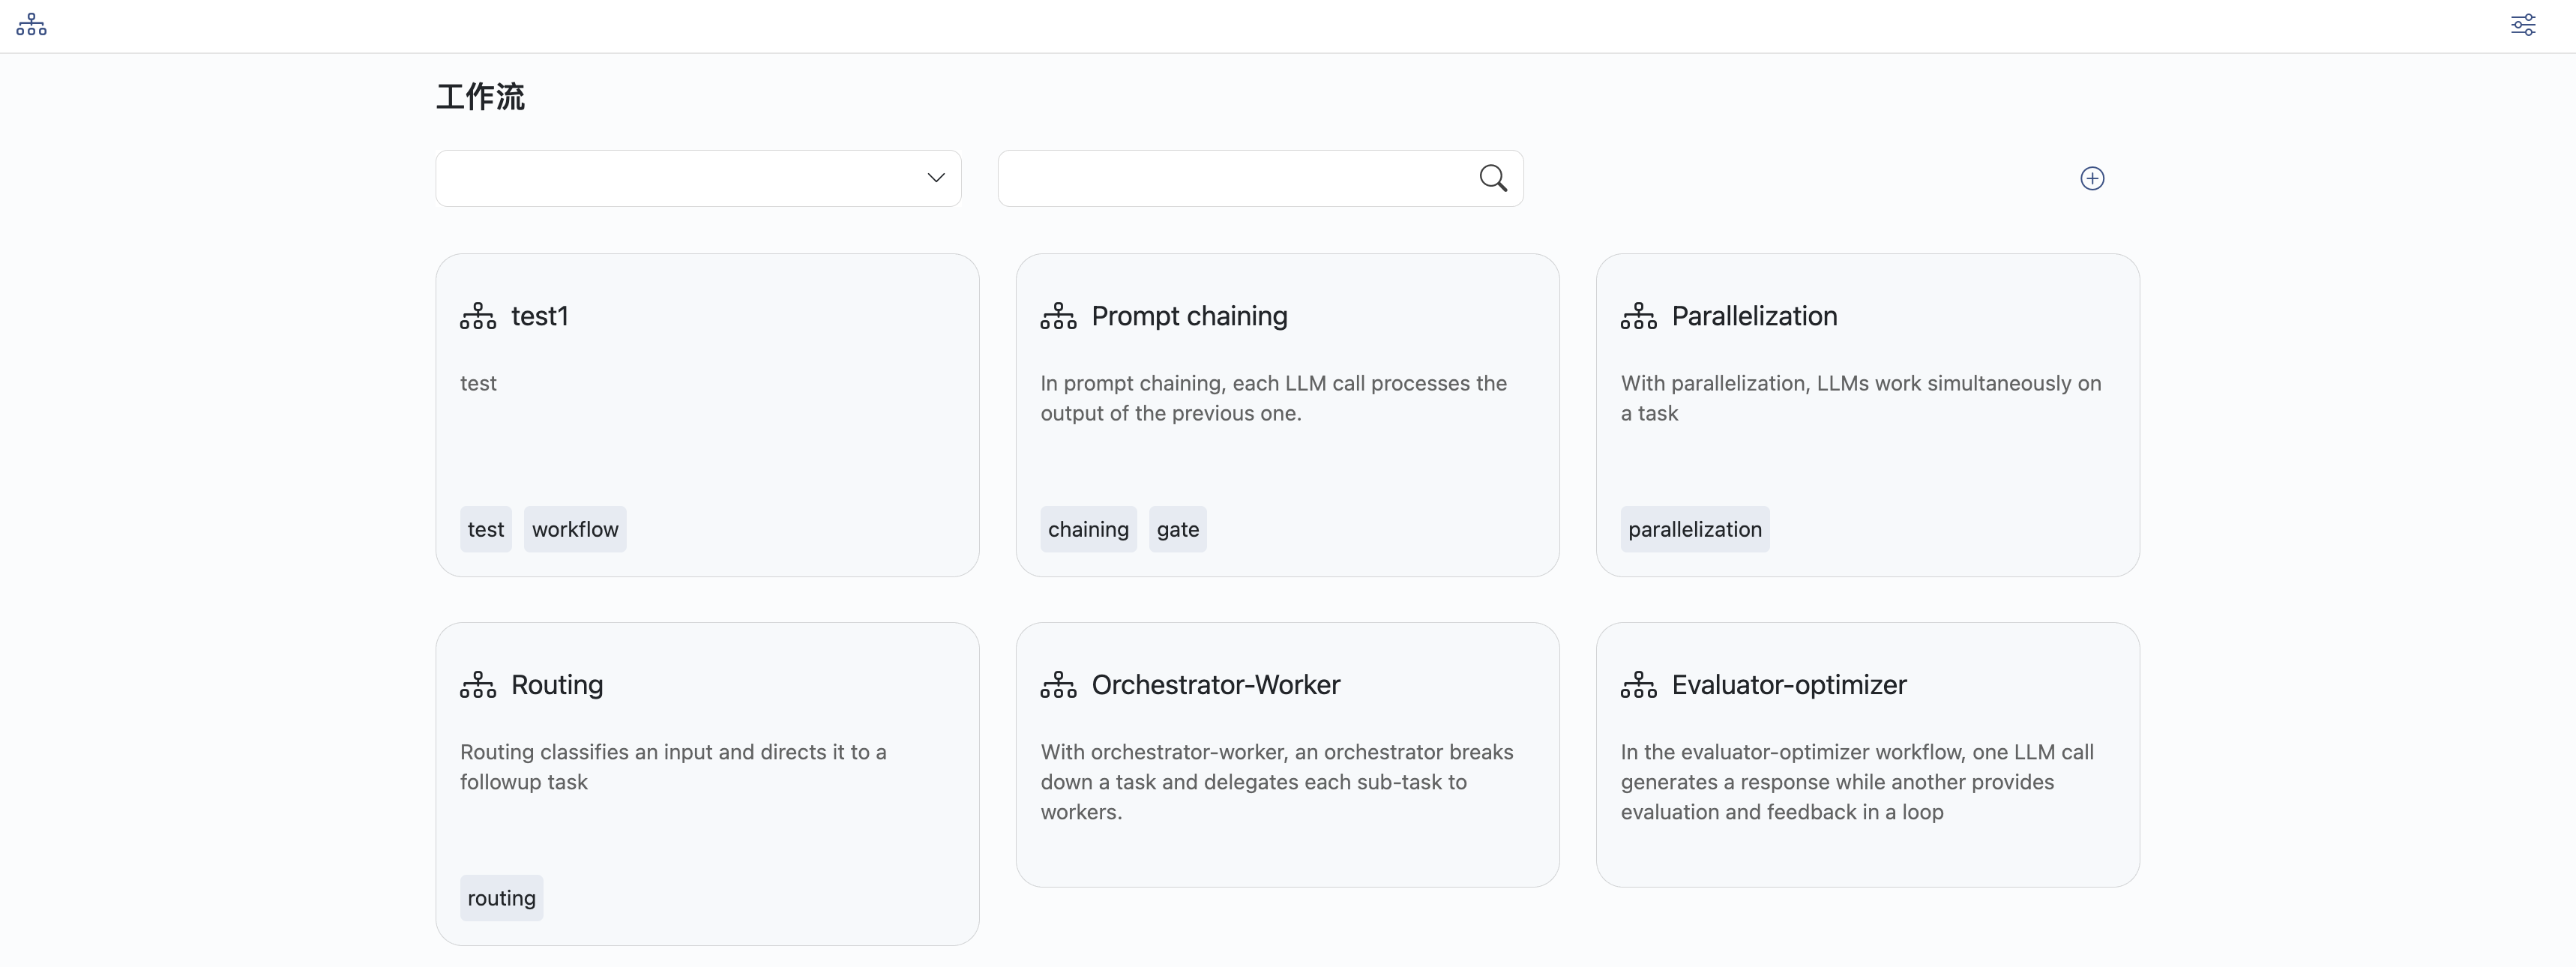This screenshot has width=2576, height=967.
Task: Select the 'gate' tag chip
Action: click(1177, 529)
